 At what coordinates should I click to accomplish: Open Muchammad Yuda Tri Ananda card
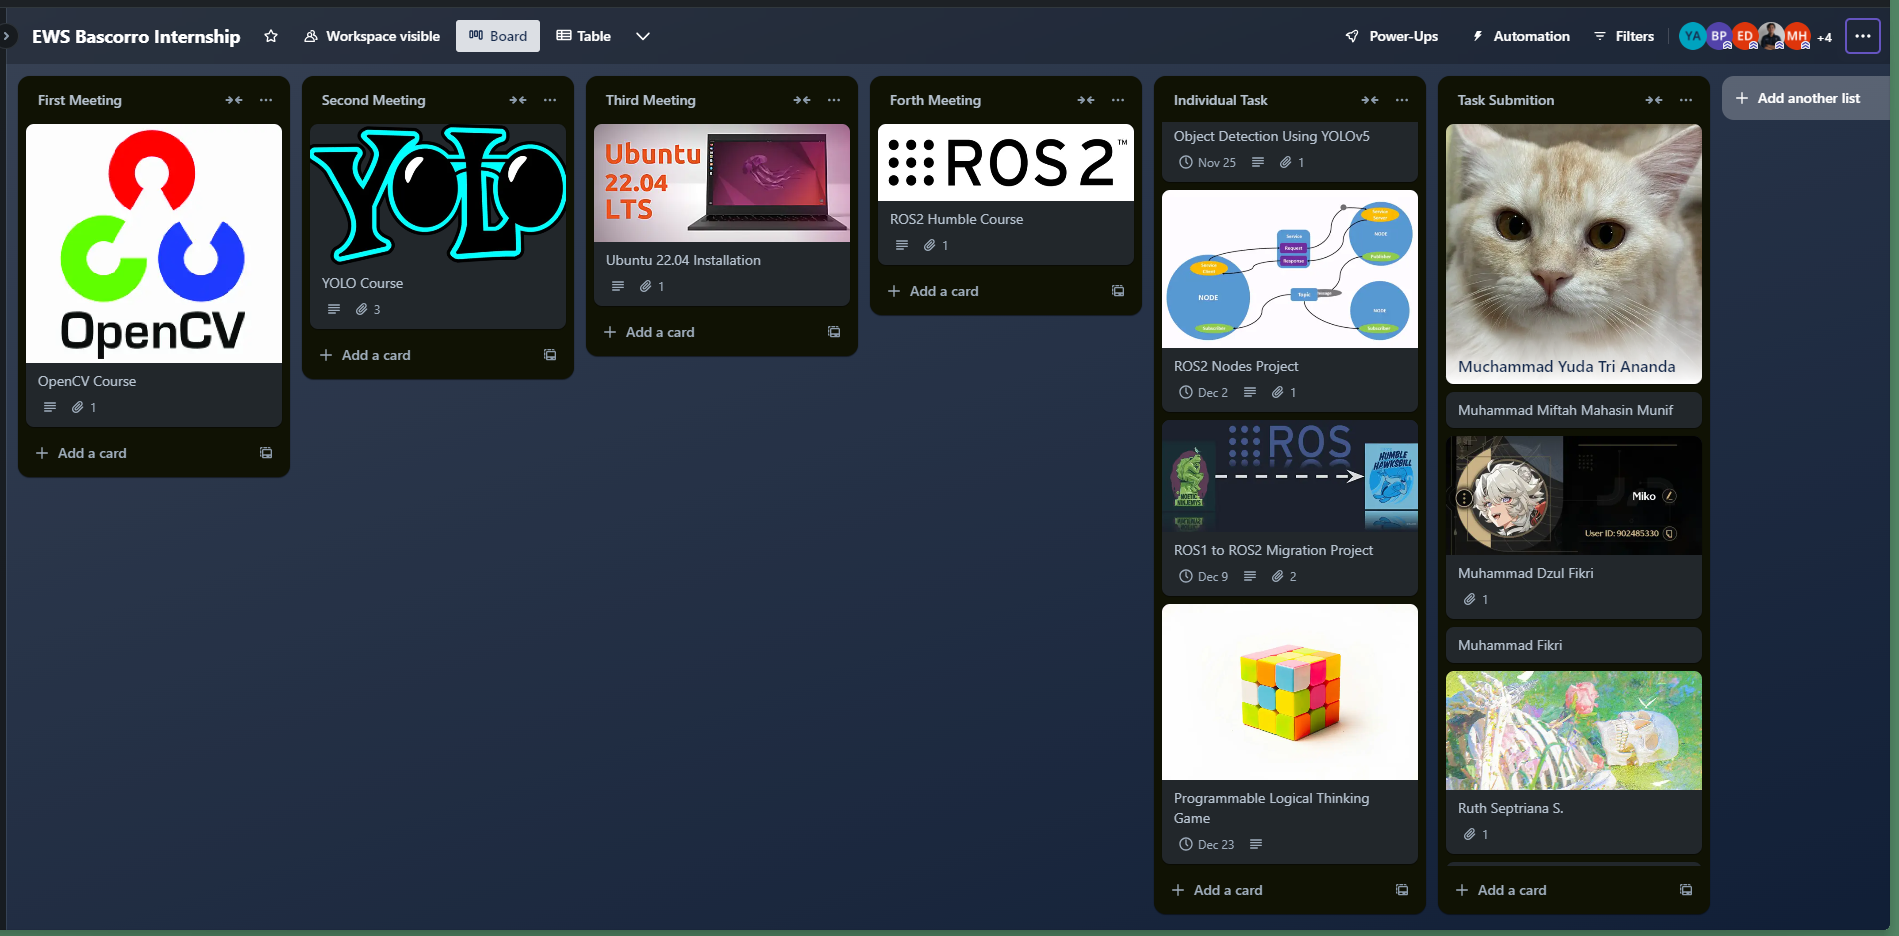[1574, 254]
